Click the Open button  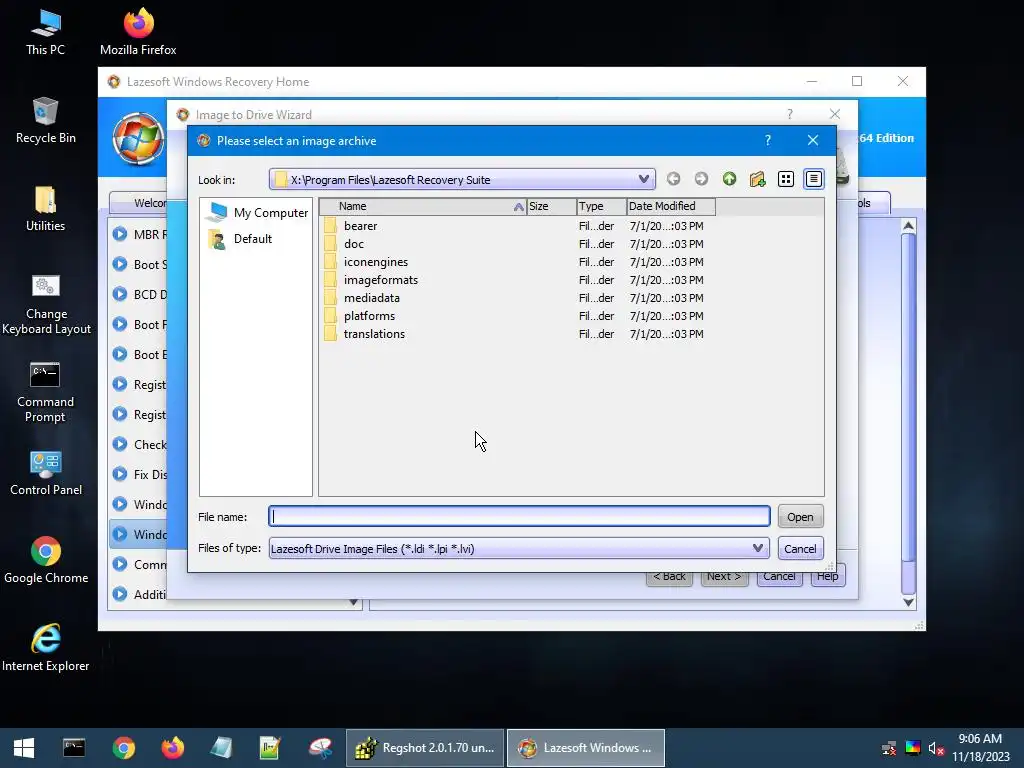800,517
